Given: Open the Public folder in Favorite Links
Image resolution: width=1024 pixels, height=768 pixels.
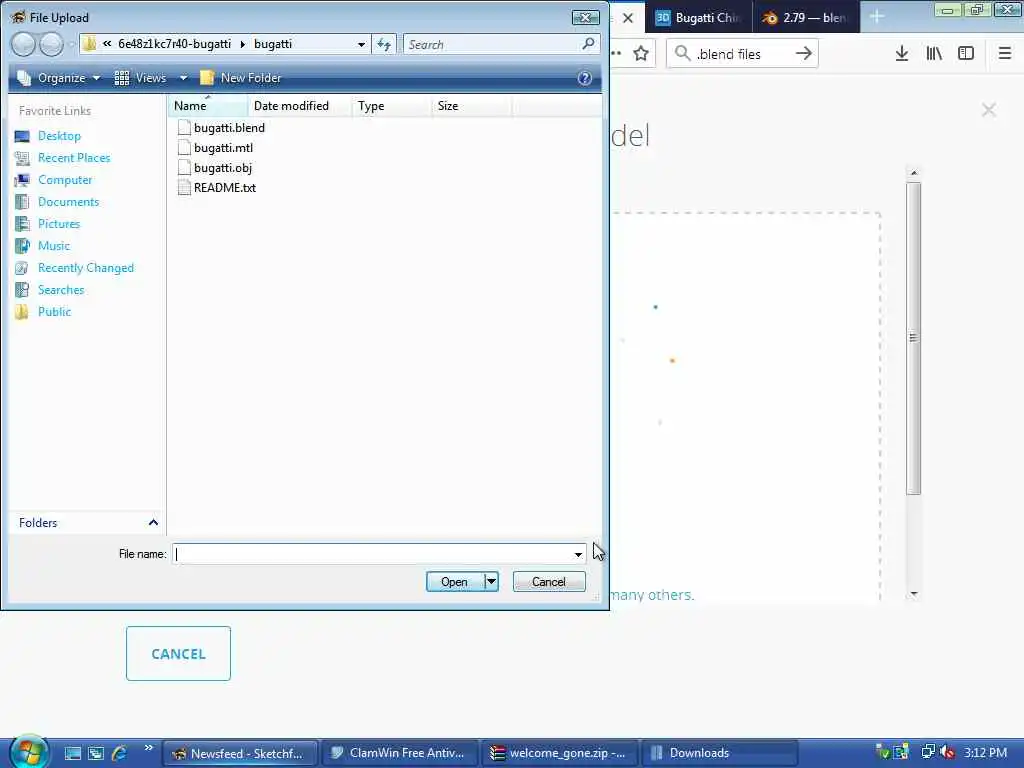Looking at the screenshot, I should coord(54,312).
